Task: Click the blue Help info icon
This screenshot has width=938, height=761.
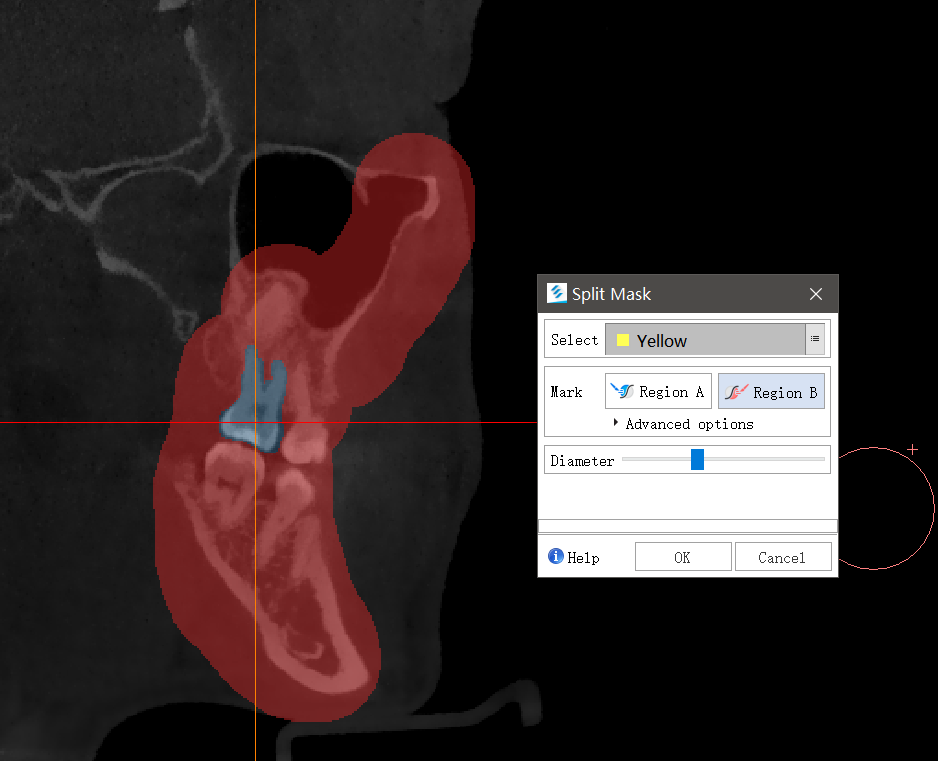Action: point(556,556)
